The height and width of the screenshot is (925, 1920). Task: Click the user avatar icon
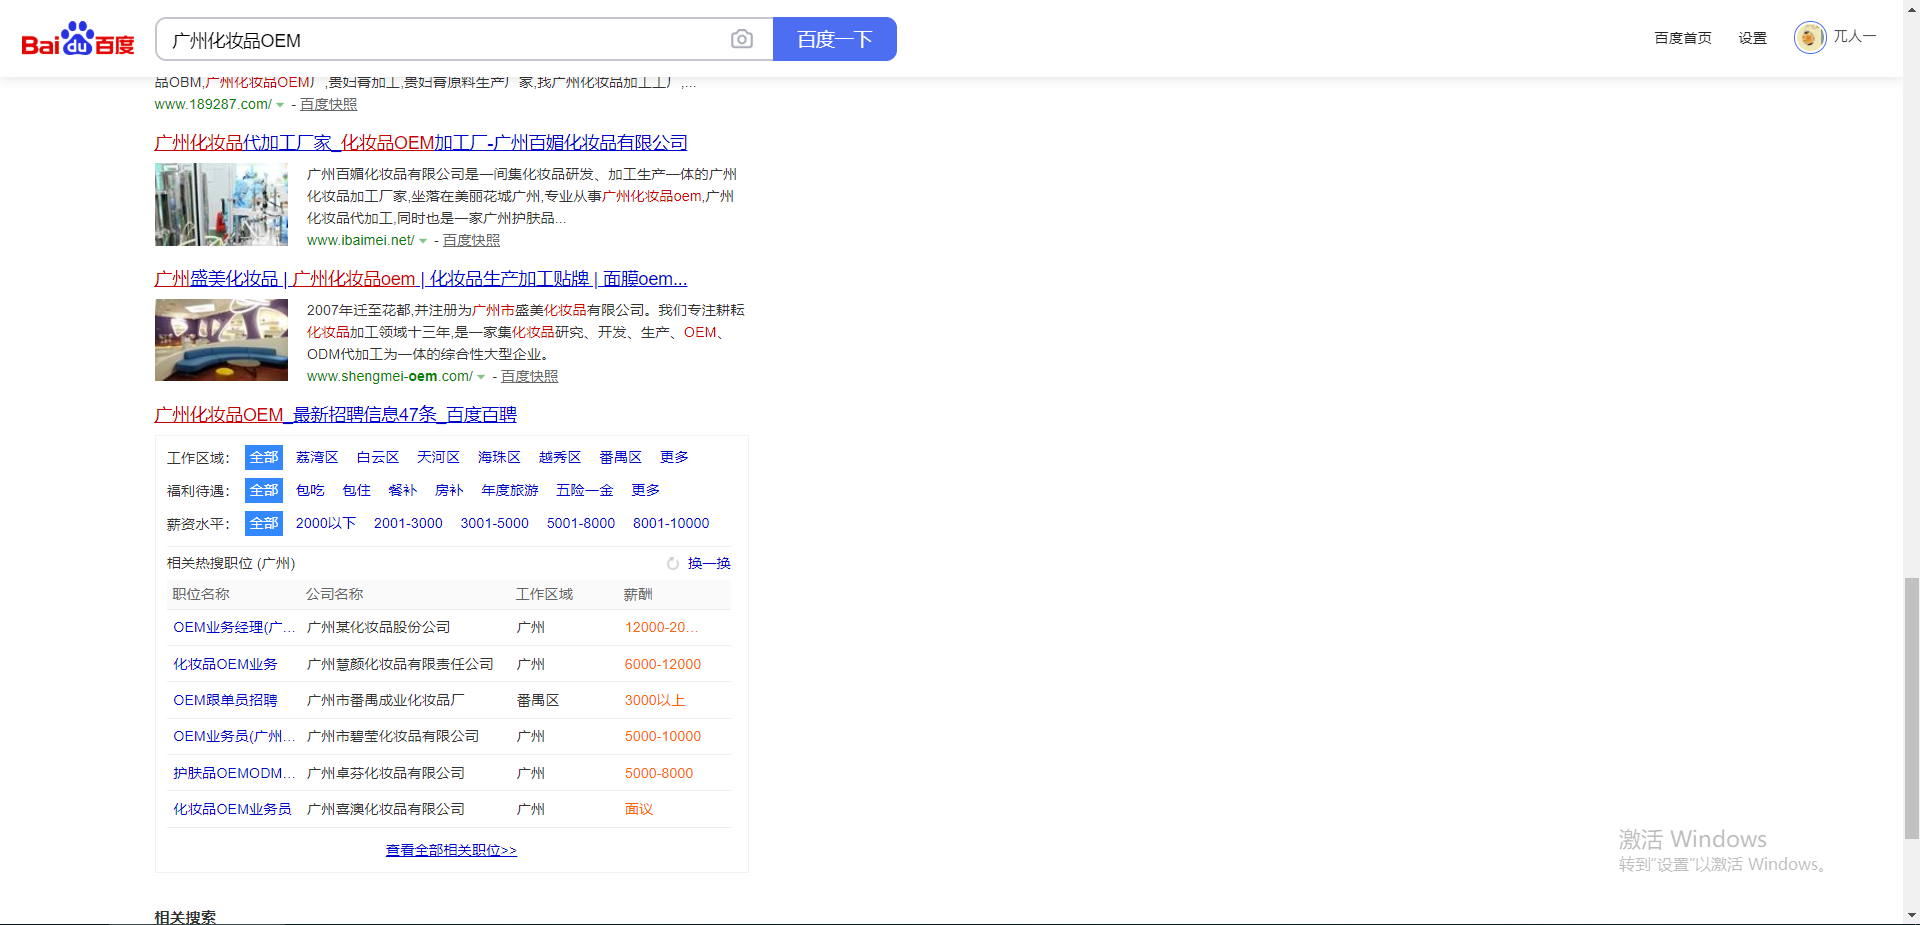[1810, 38]
